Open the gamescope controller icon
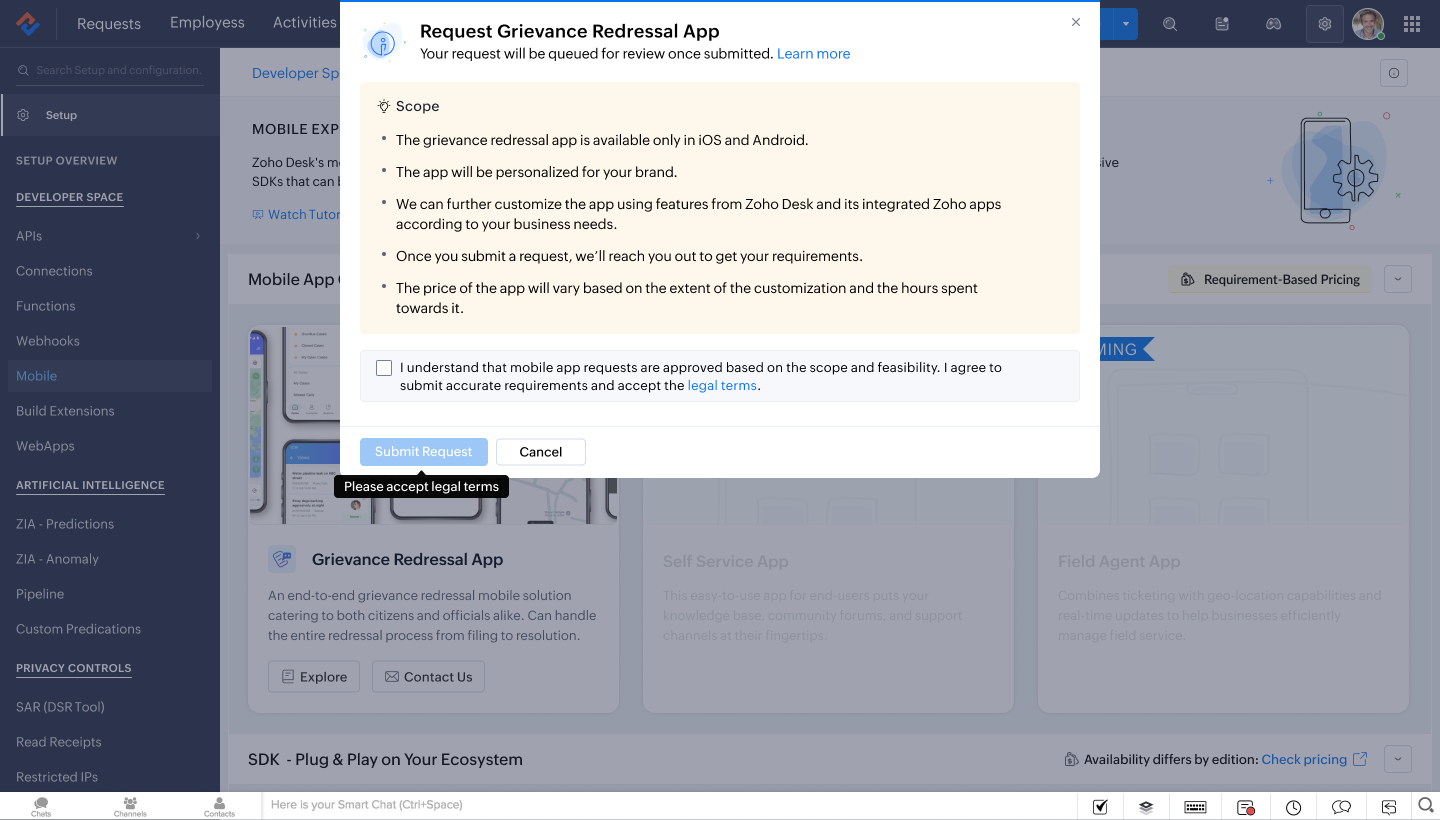 (1273, 24)
